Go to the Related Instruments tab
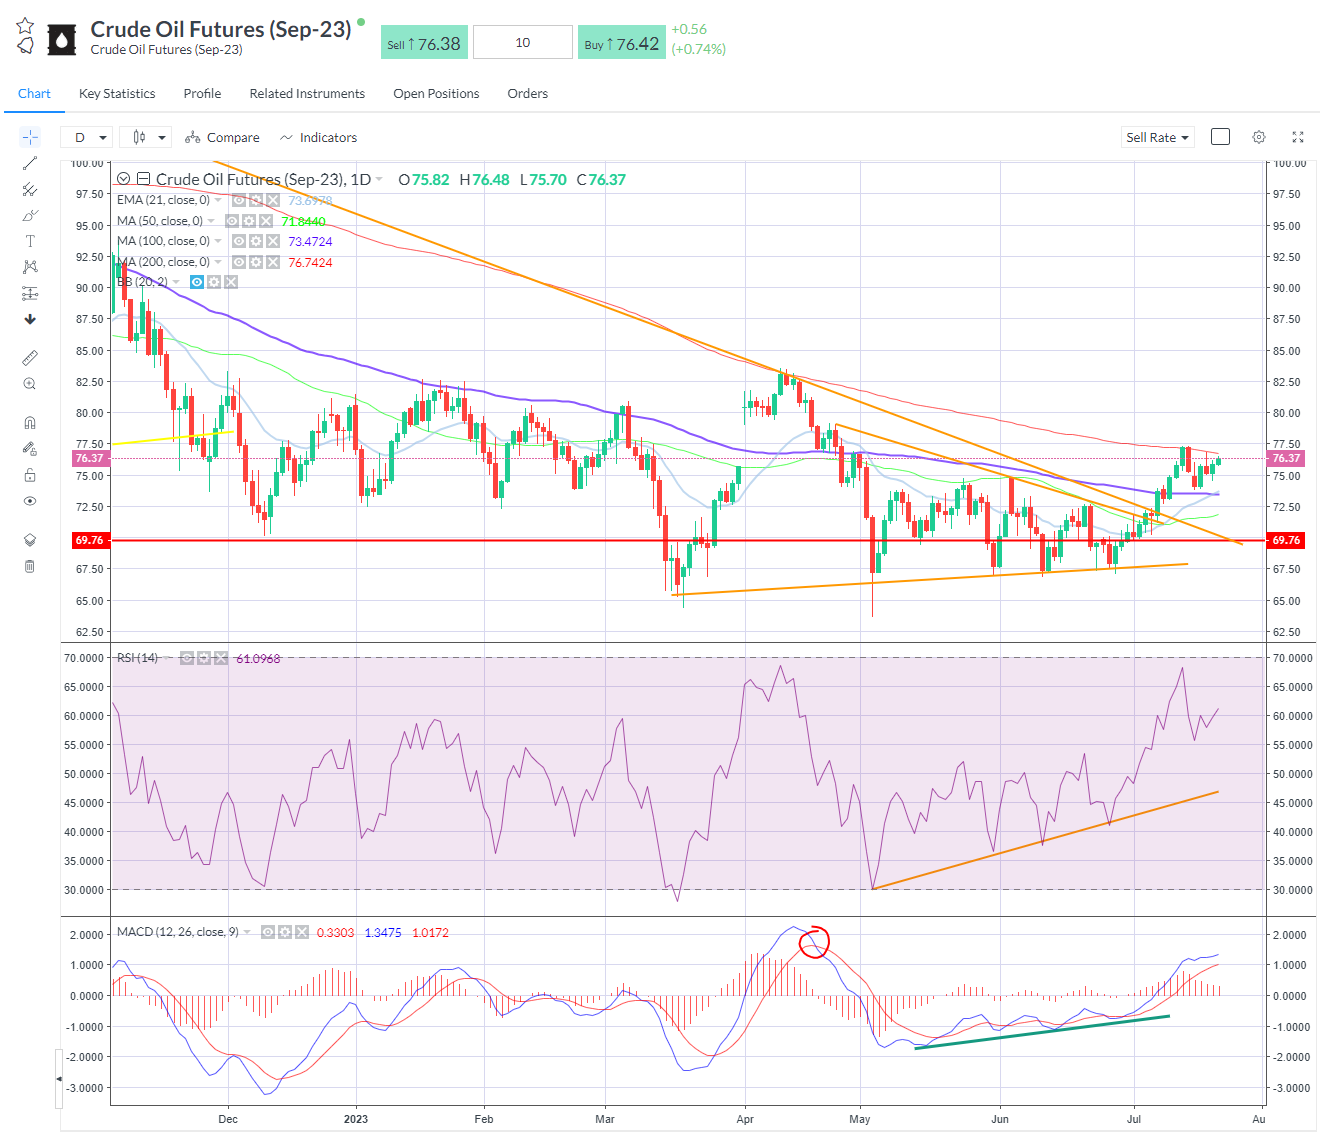Screen dimensions: 1320x1132 click(x=307, y=94)
